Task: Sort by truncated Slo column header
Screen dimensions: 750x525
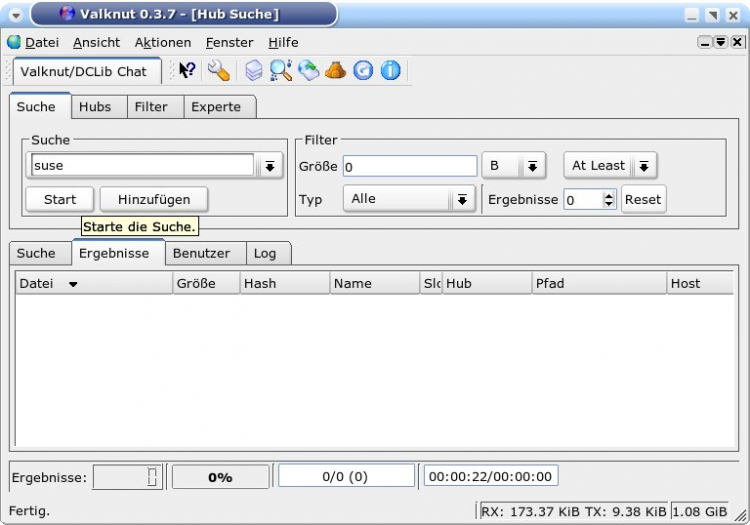Action: 431,283
